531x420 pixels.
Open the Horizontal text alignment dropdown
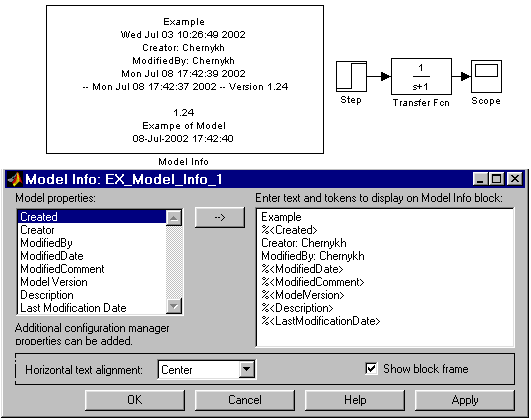[247, 369]
